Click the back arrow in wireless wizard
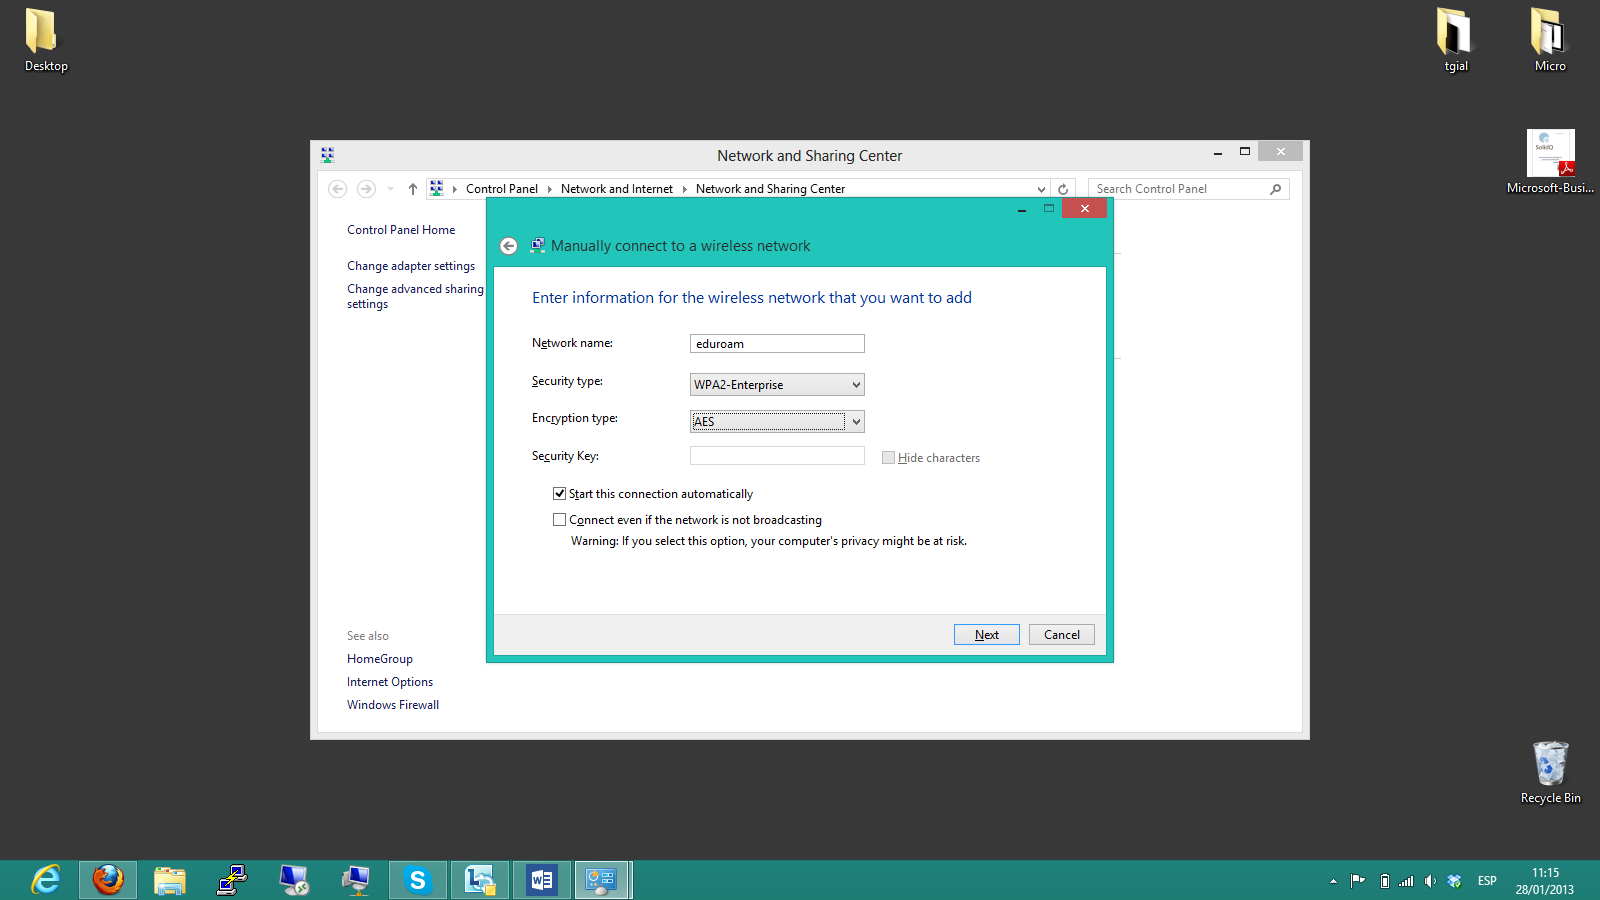1600x900 pixels. point(509,246)
